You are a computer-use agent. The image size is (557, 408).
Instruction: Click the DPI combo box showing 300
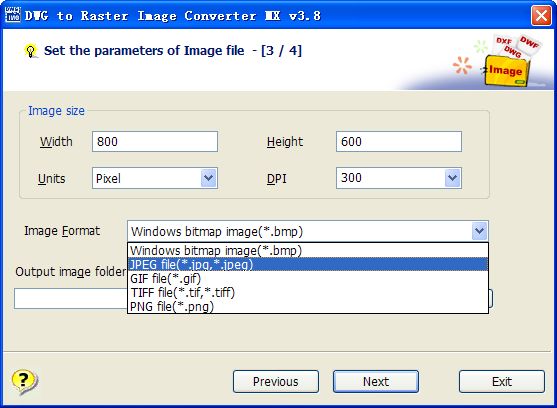click(399, 178)
